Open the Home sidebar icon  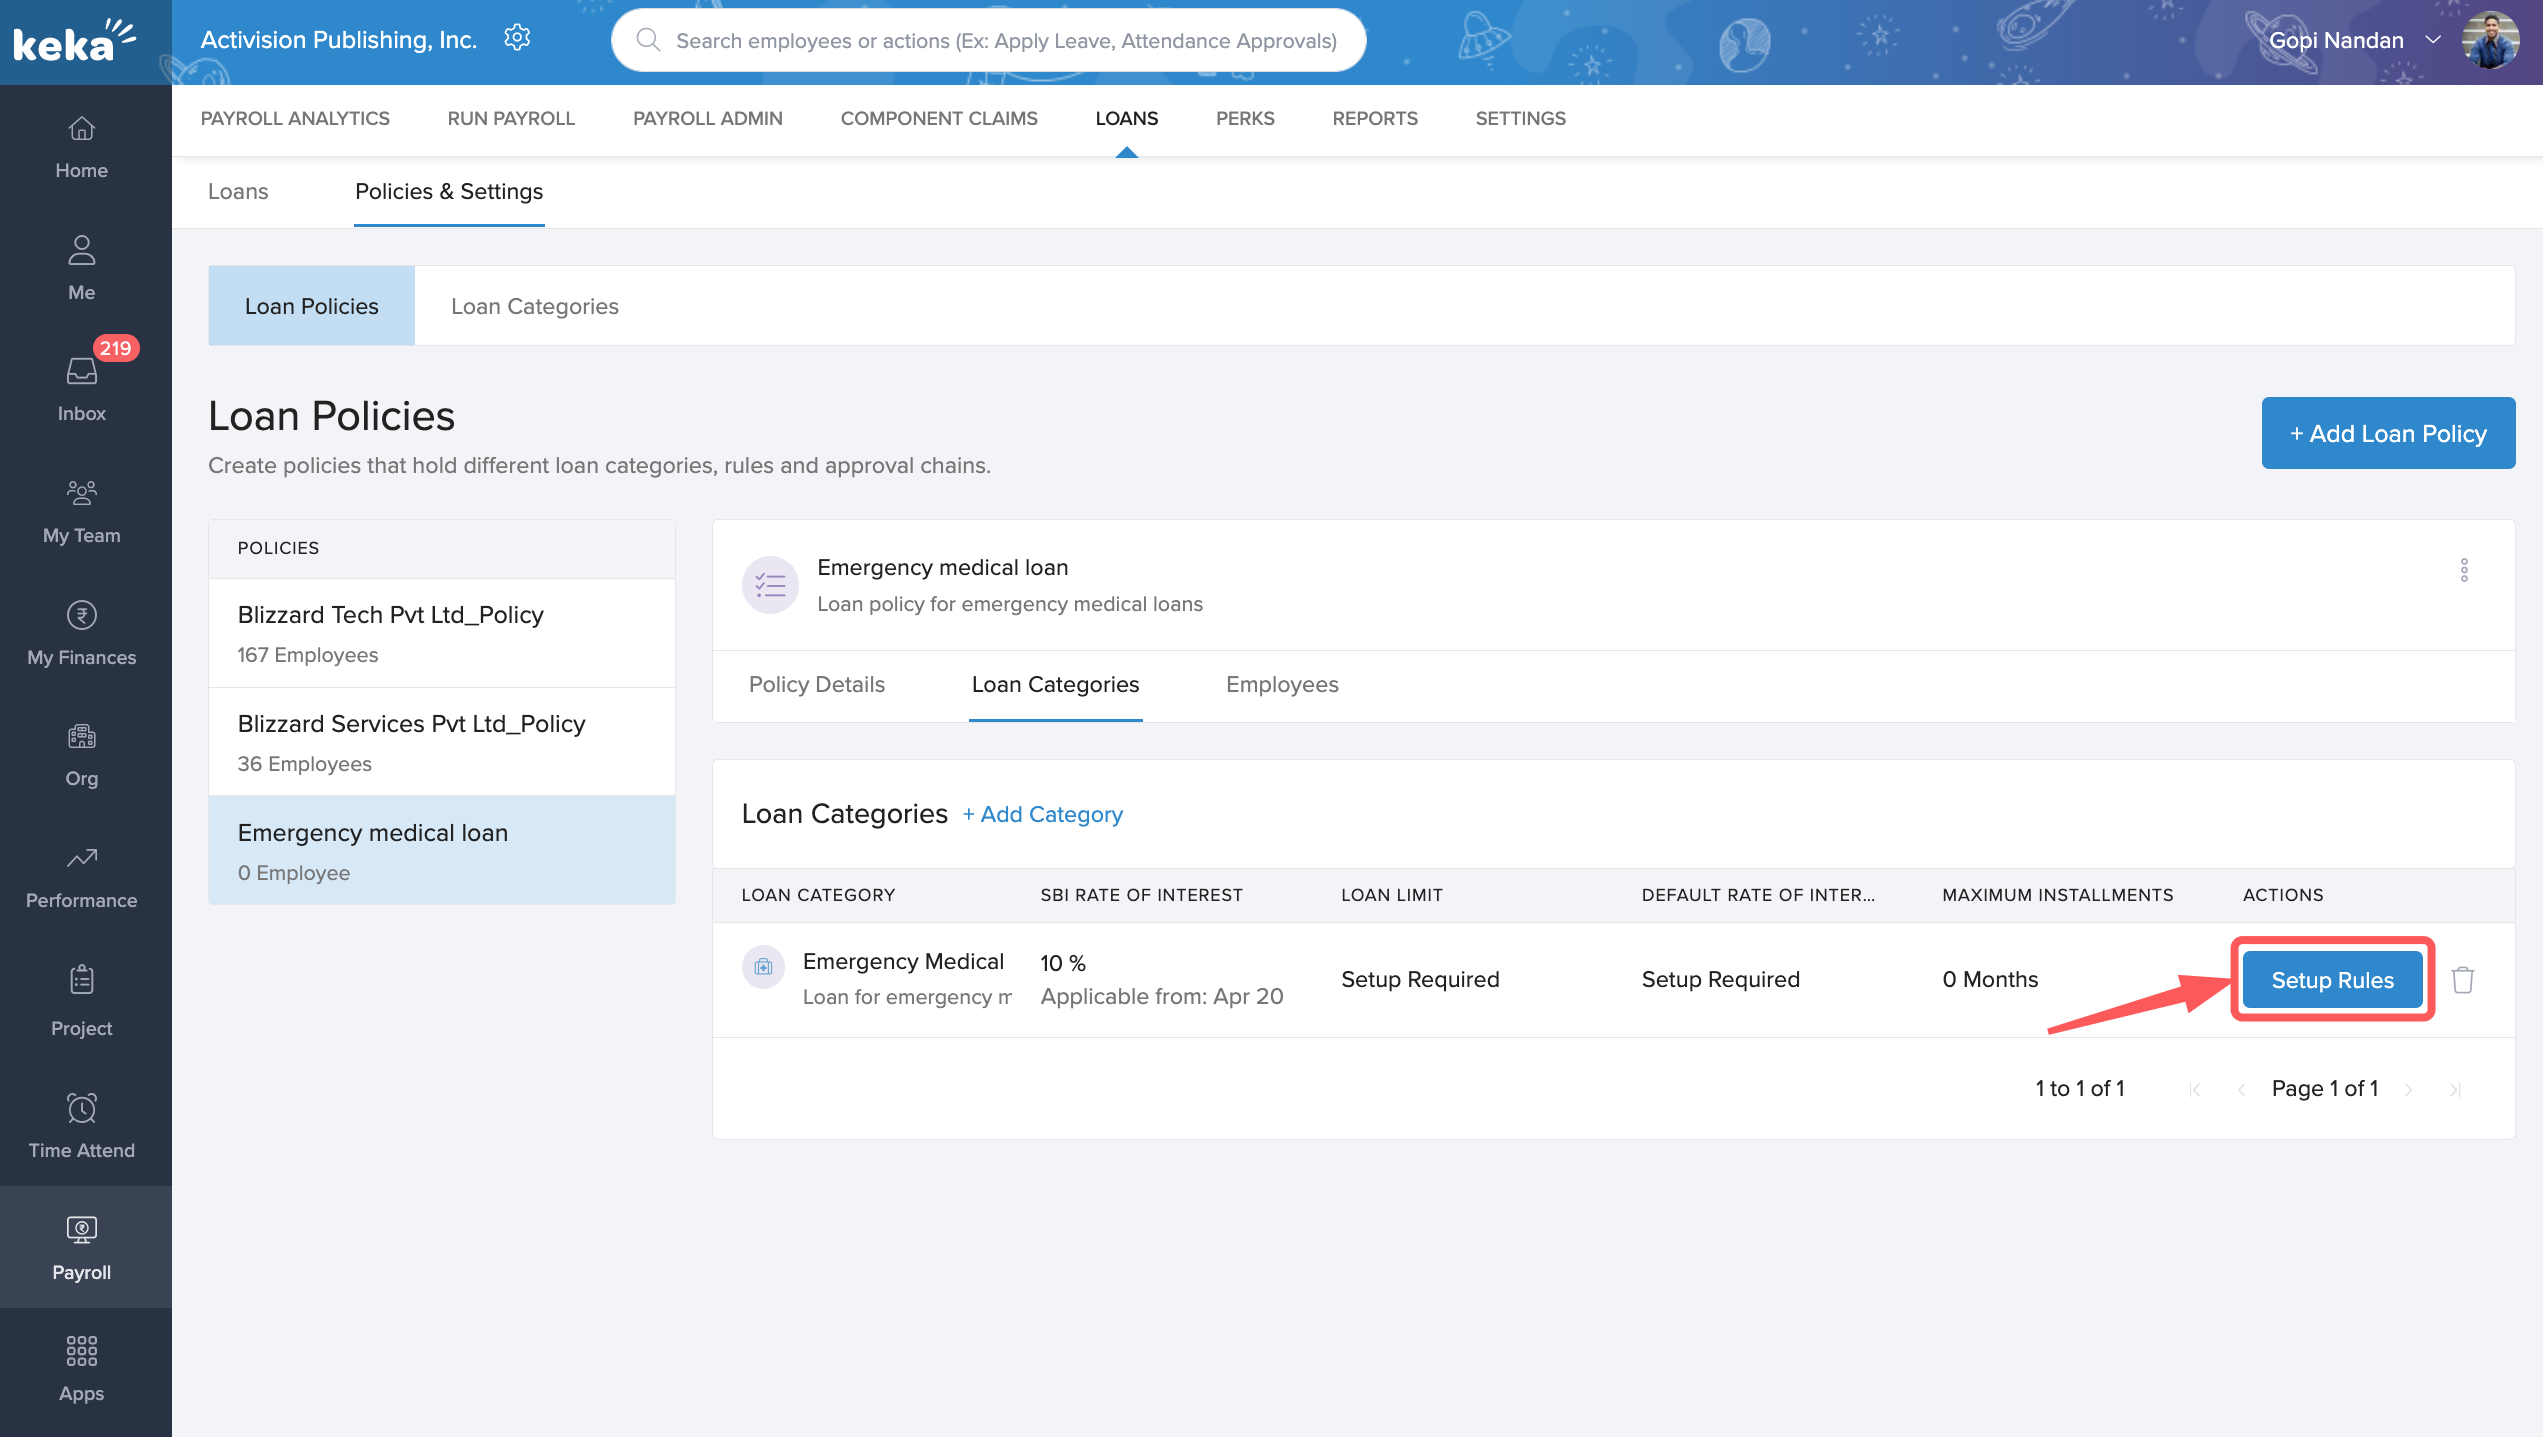pyautogui.click(x=81, y=146)
